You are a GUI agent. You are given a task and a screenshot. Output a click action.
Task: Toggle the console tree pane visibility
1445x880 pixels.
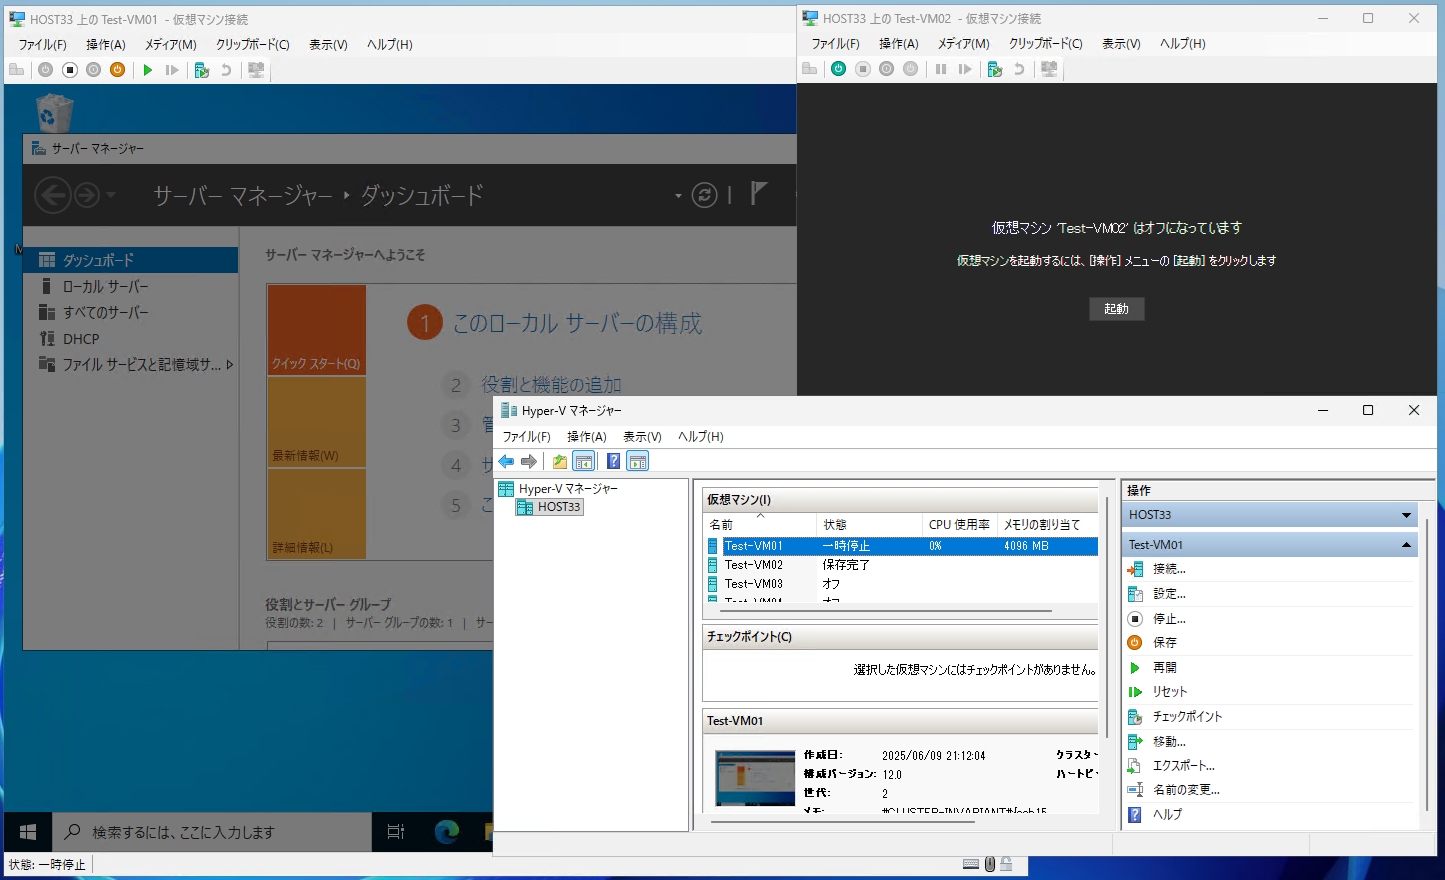(584, 461)
